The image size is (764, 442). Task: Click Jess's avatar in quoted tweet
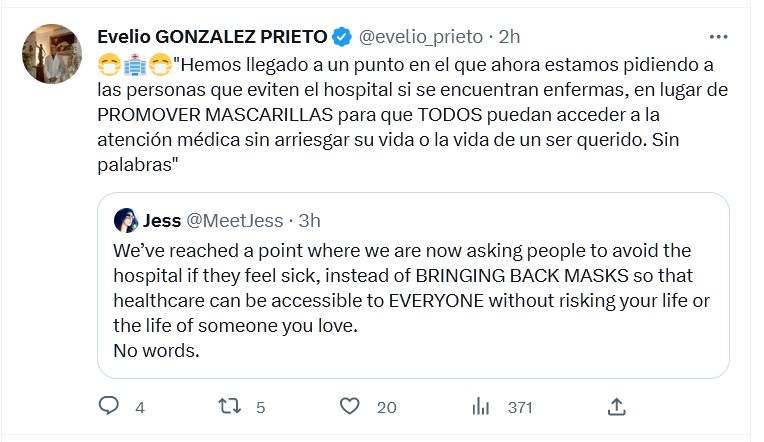(x=126, y=220)
